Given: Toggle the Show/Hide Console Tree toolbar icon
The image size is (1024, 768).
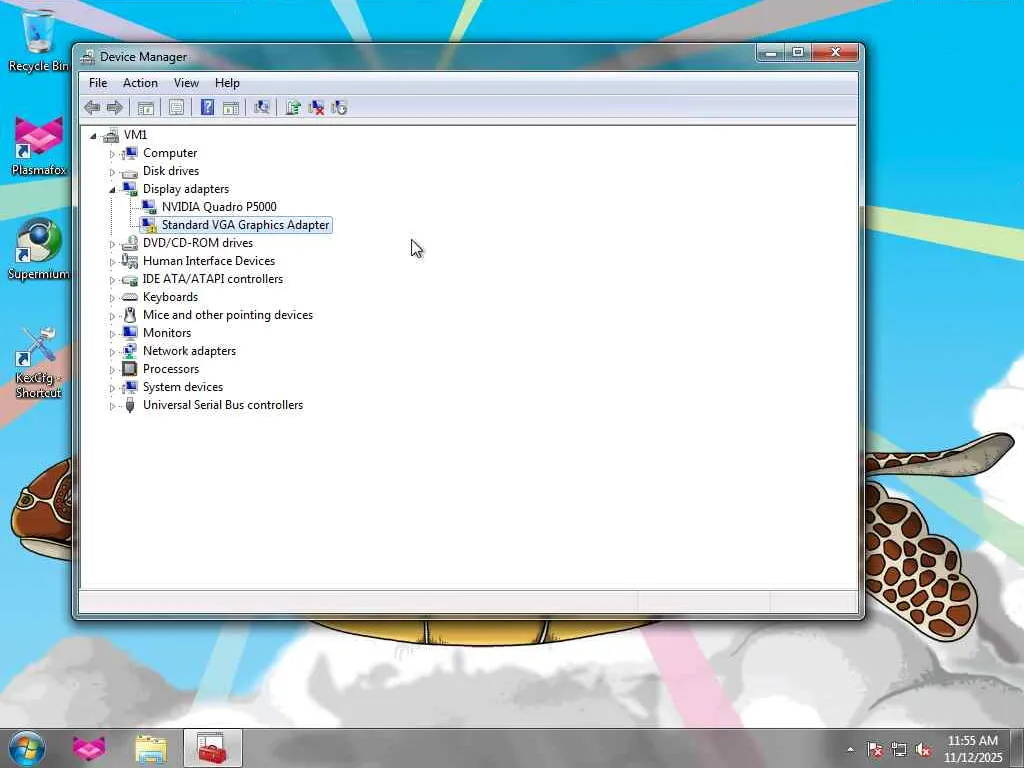Looking at the screenshot, I should point(146,108).
